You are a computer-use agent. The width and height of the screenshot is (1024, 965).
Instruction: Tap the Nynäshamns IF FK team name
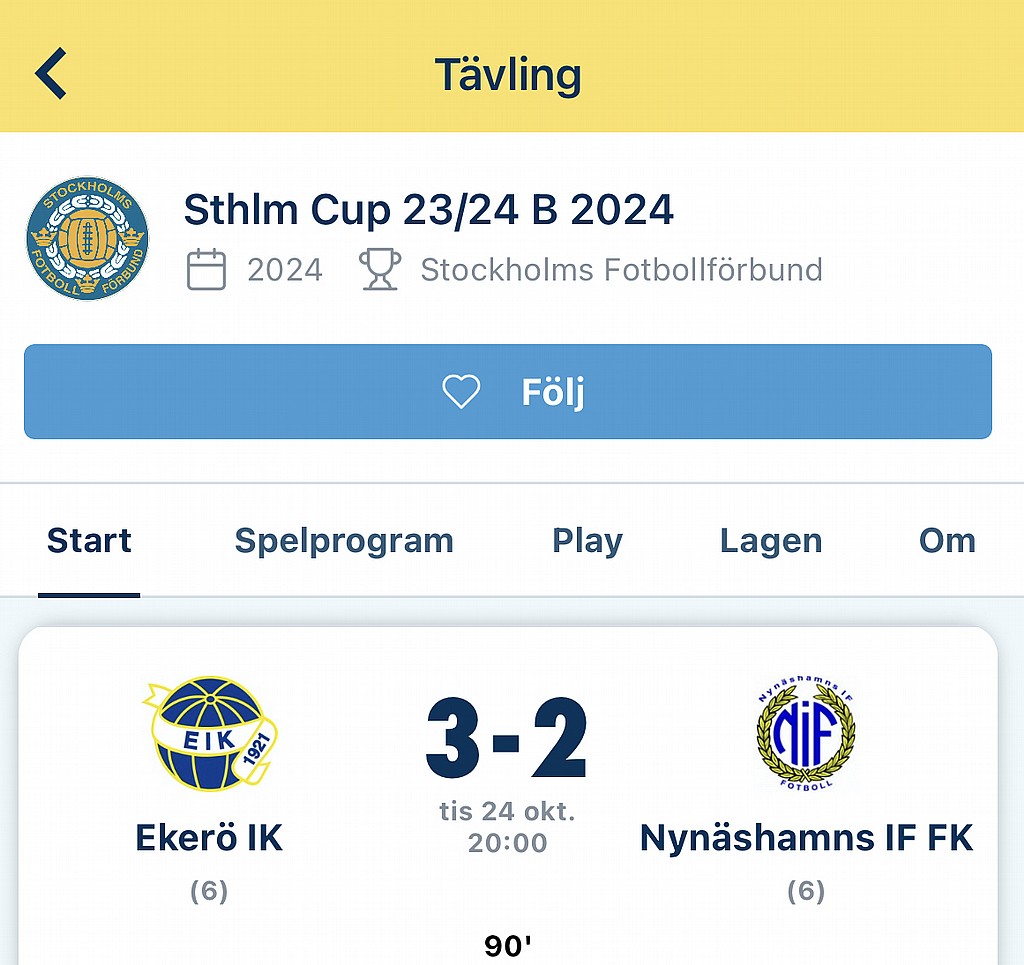pyautogui.click(x=806, y=838)
